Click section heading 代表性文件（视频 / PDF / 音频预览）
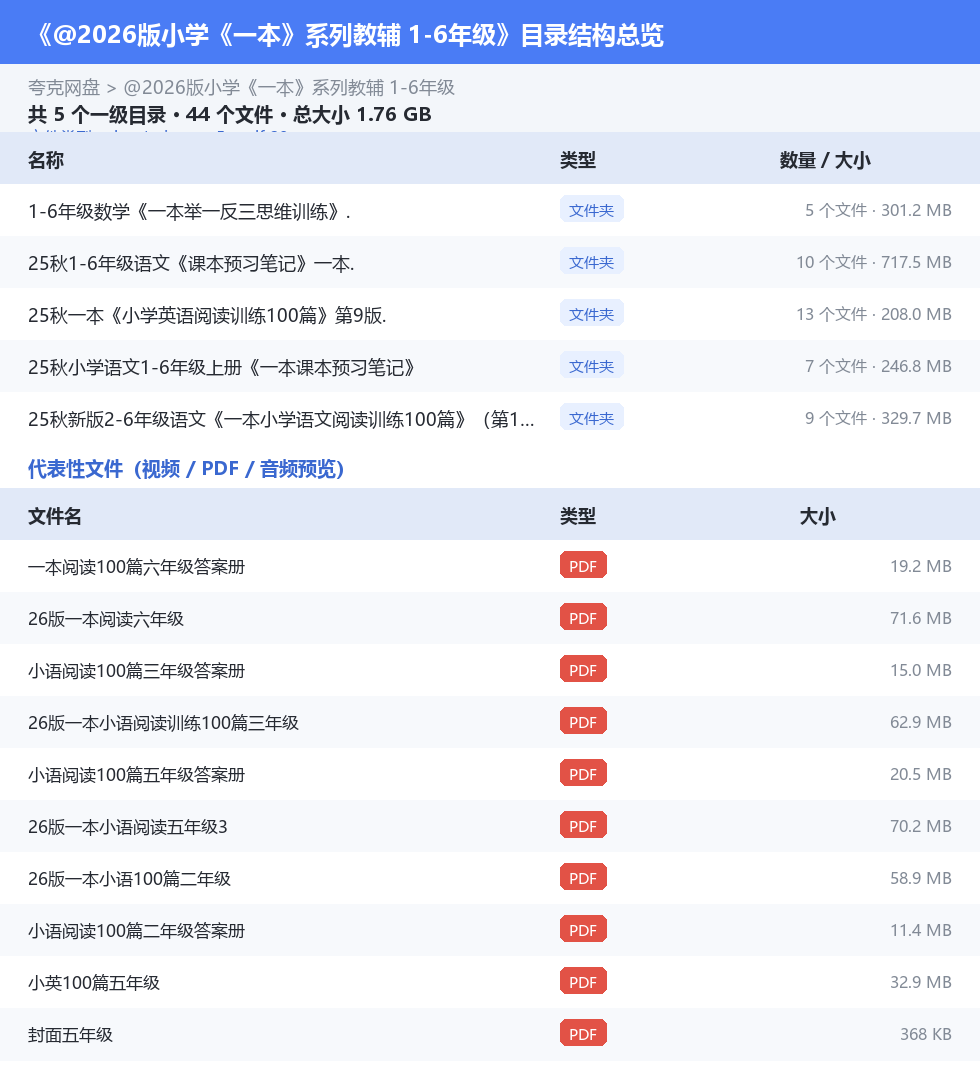The width and height of the screenshot is (980, 1092). pos(186,469)
